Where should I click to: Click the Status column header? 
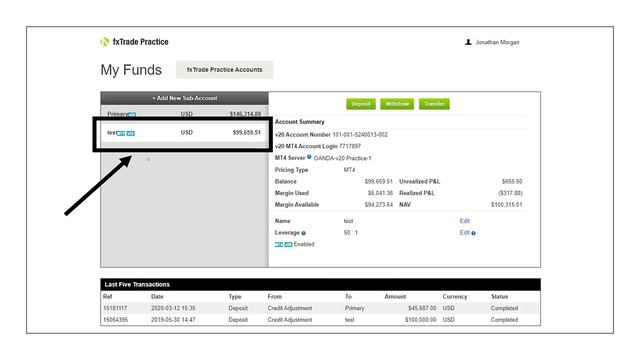pyautogui.click(x=500, y=297)
